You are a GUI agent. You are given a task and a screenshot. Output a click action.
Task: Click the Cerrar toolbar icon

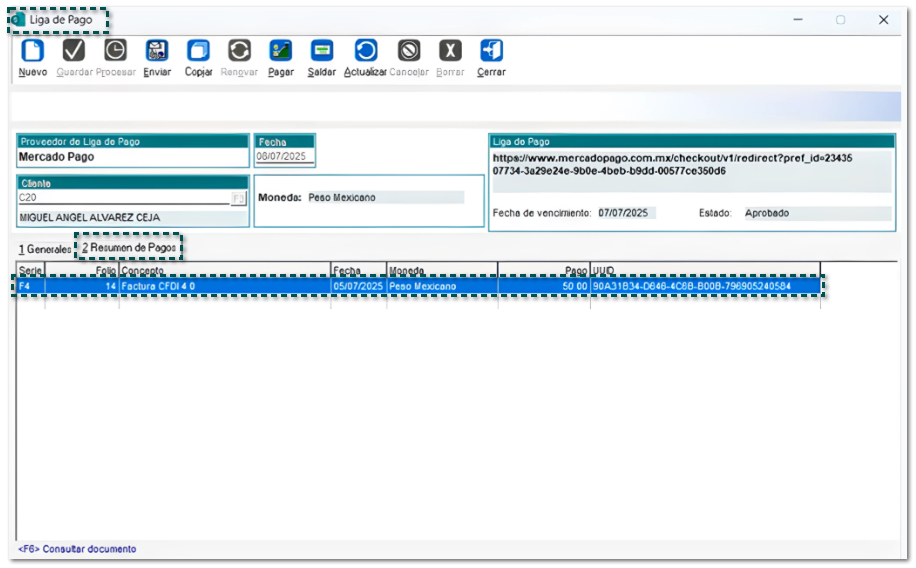click(x=490, y=51)
